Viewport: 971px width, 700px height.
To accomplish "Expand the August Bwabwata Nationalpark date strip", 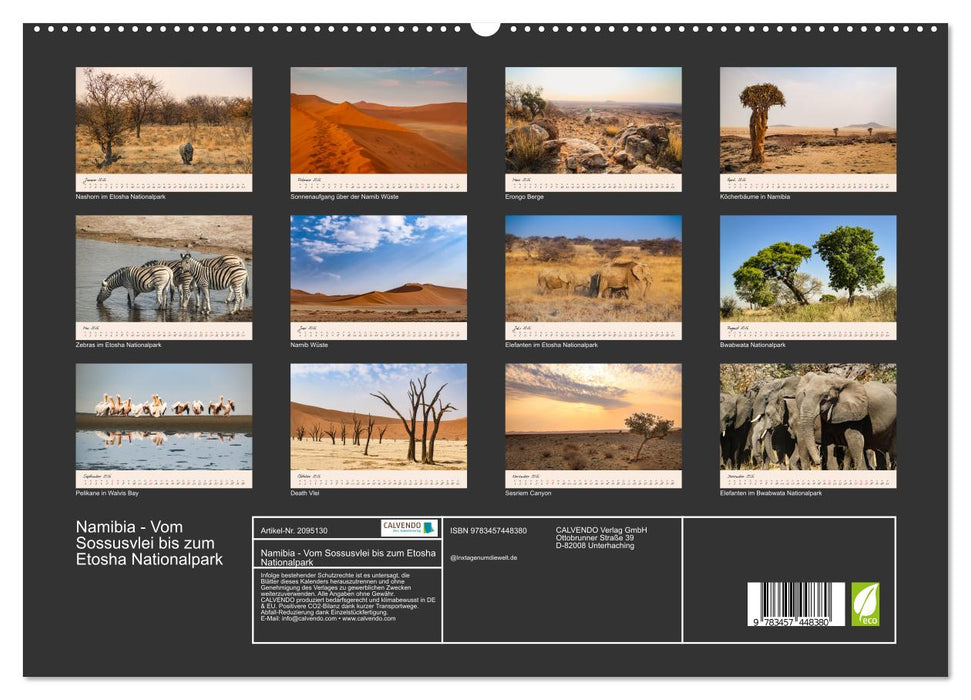I will (x=810, y=329).
